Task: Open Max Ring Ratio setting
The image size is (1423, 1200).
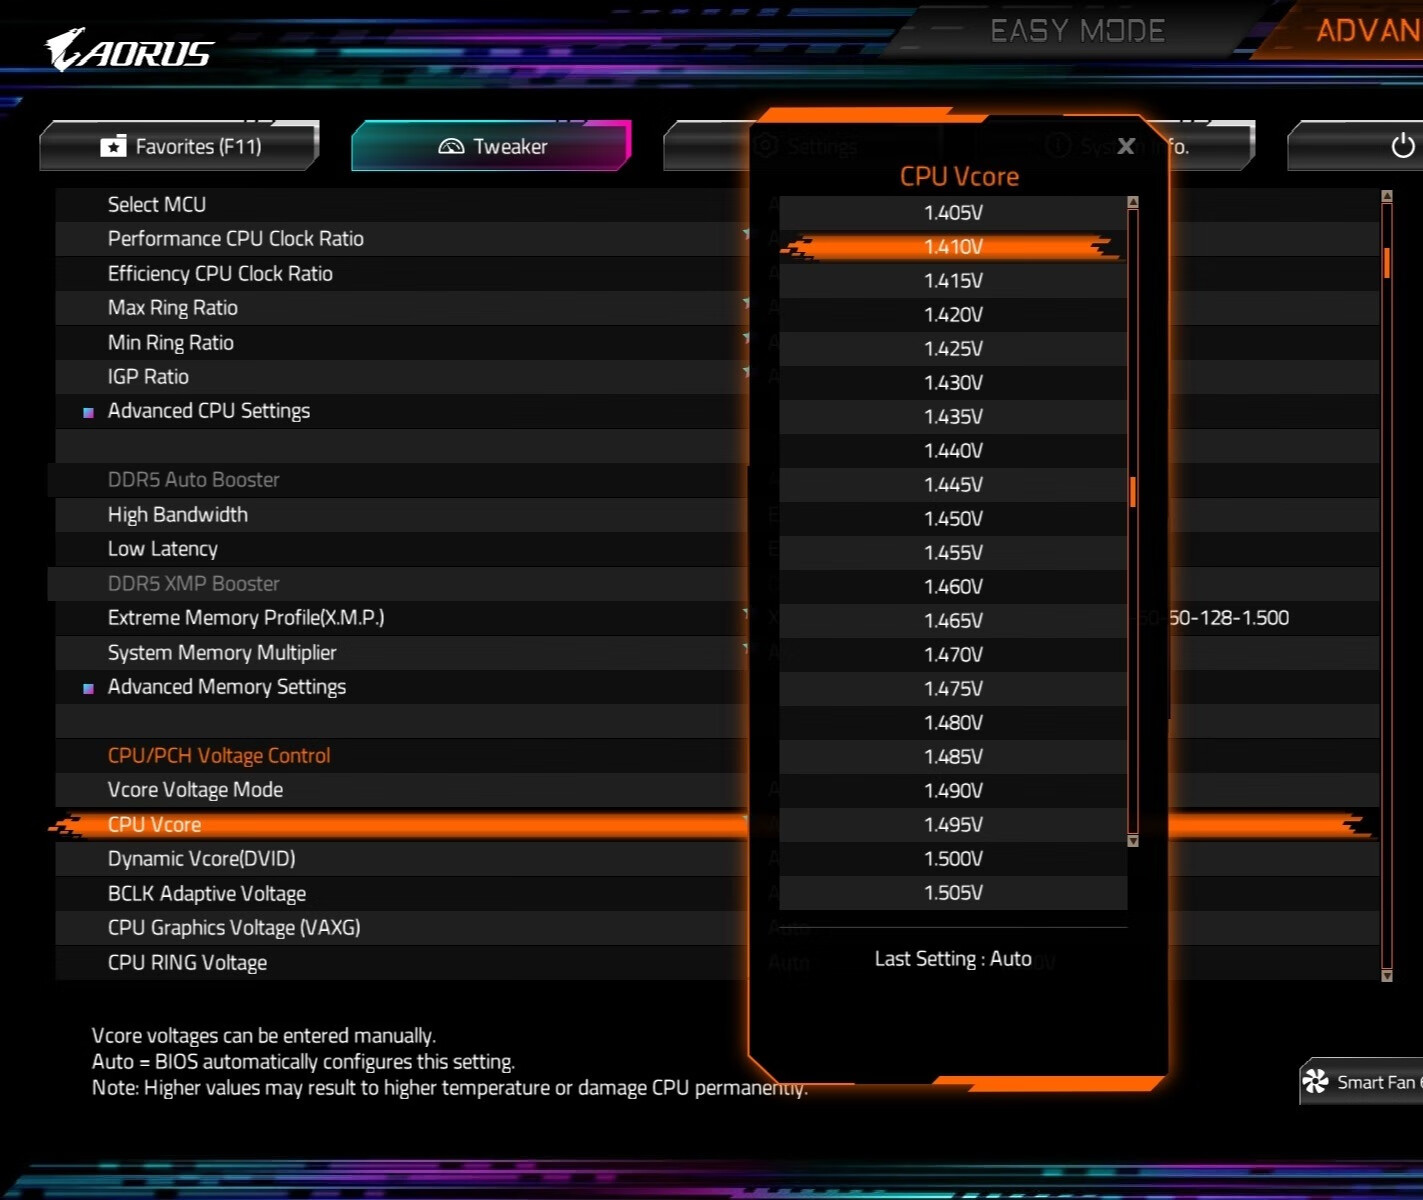Action: click(x=402, y=308)
